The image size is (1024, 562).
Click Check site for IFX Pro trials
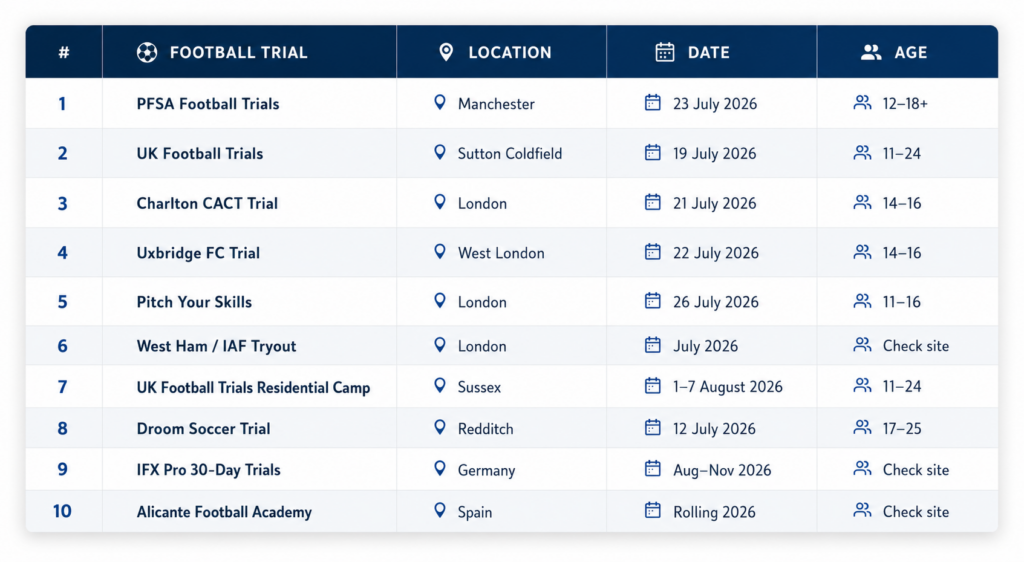916,470
